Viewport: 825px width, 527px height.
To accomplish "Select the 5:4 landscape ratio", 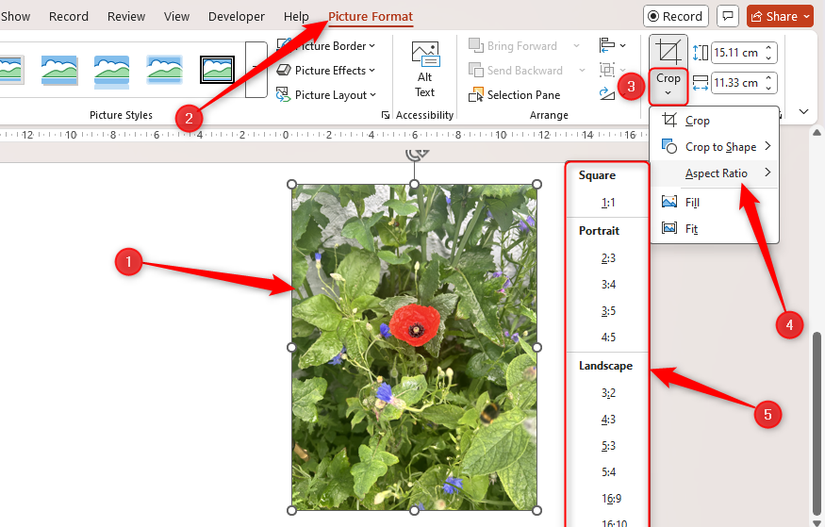I will 608,472.
